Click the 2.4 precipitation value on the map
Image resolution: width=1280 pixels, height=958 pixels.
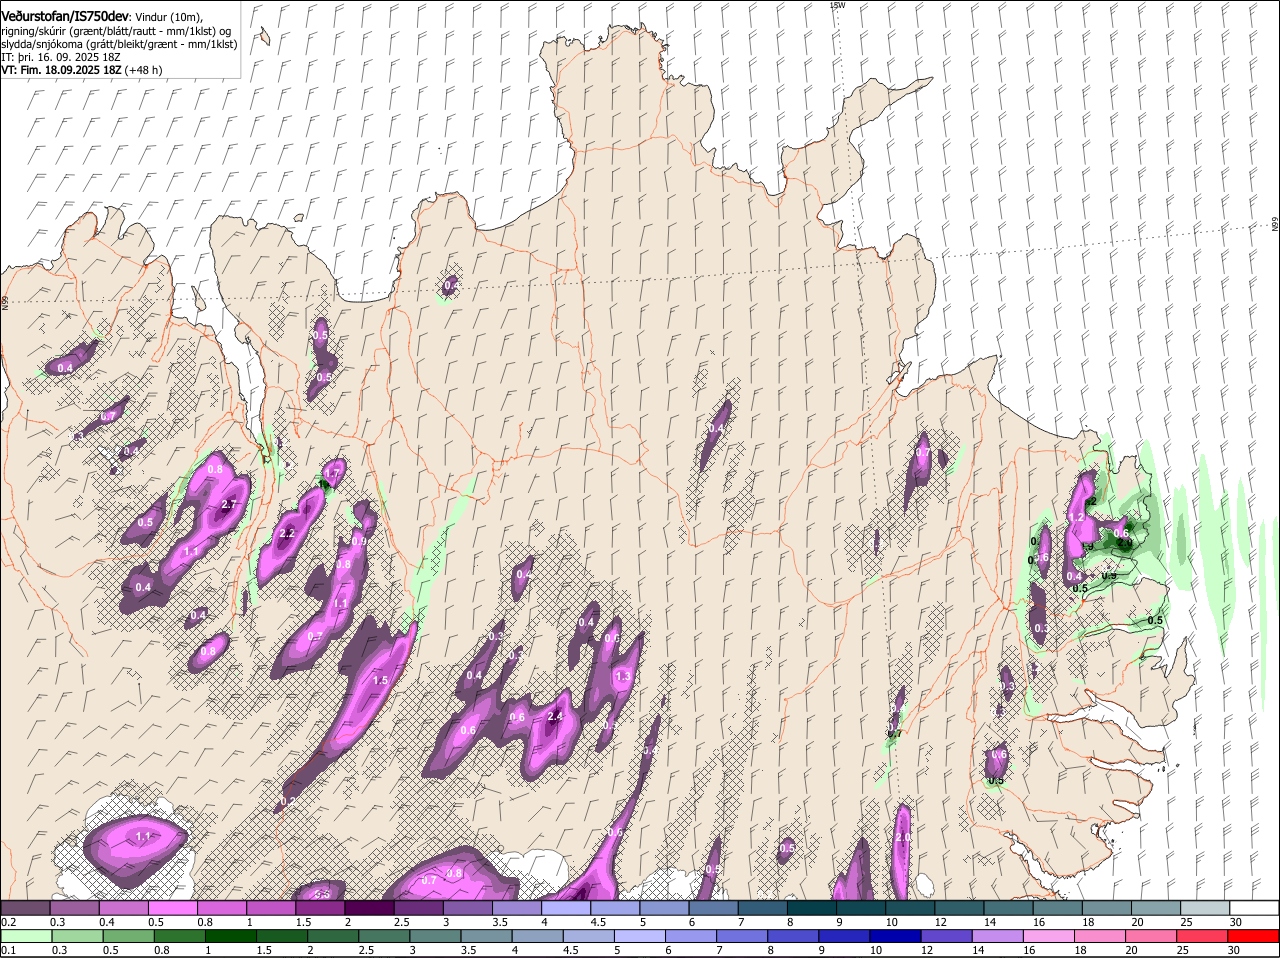tap(556, 716)
